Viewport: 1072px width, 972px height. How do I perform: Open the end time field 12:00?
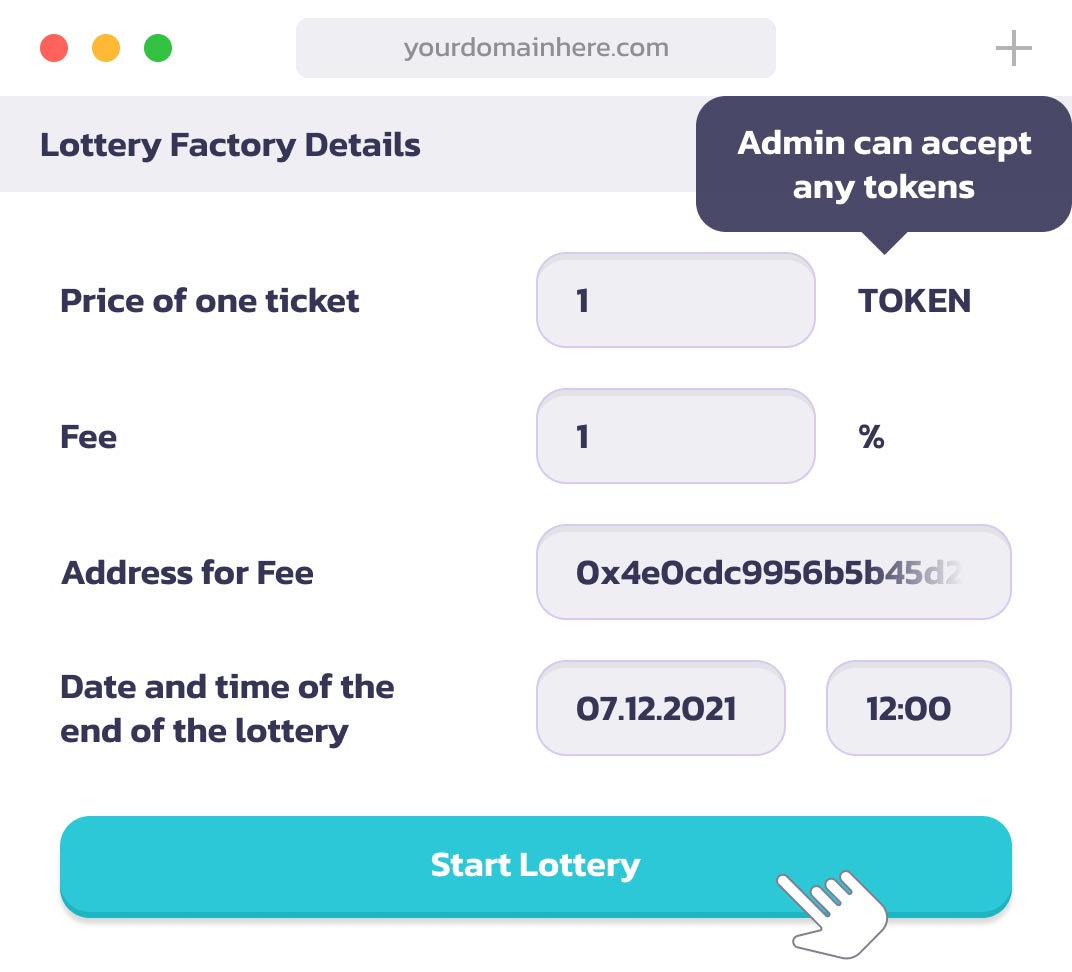click(918, 709)
